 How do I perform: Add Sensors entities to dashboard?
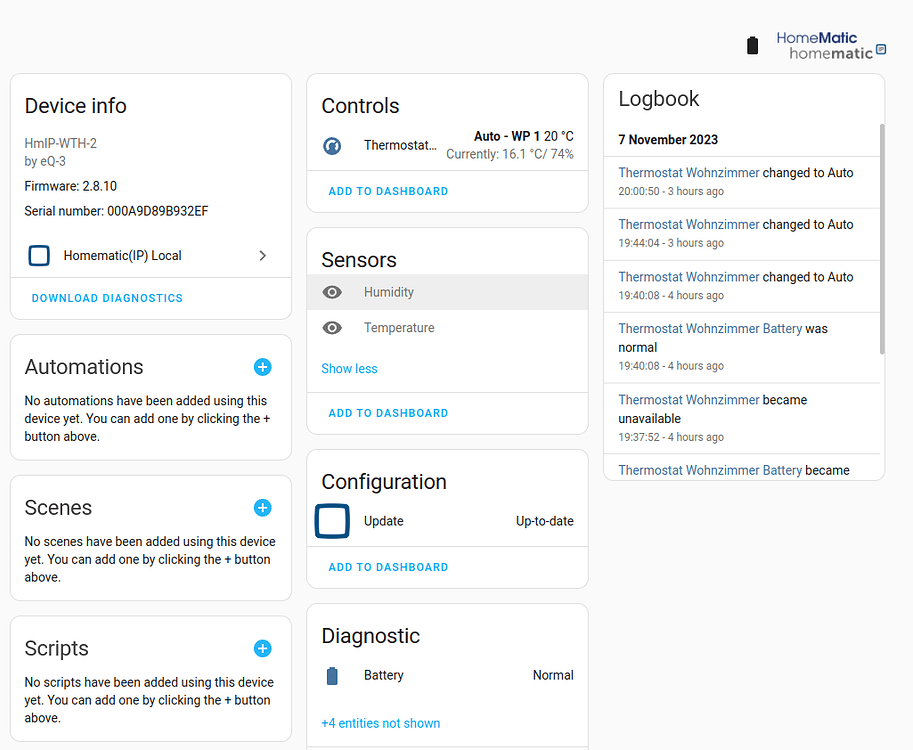pyautogui.click(x=388, y=413)
